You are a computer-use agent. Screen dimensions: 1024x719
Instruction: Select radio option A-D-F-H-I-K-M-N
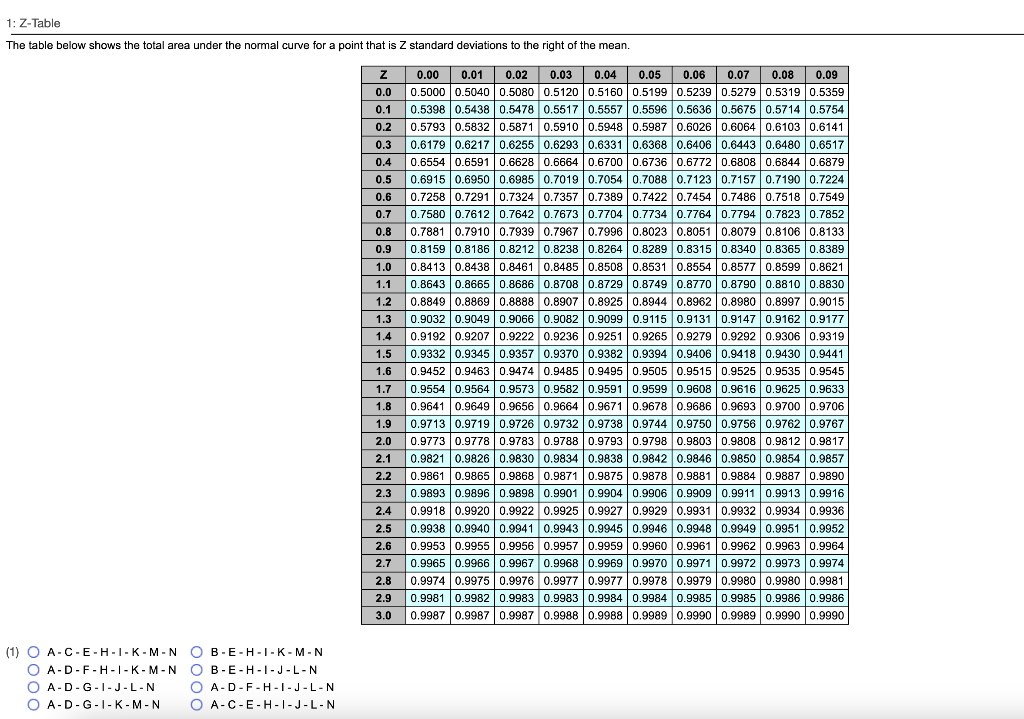35,669
